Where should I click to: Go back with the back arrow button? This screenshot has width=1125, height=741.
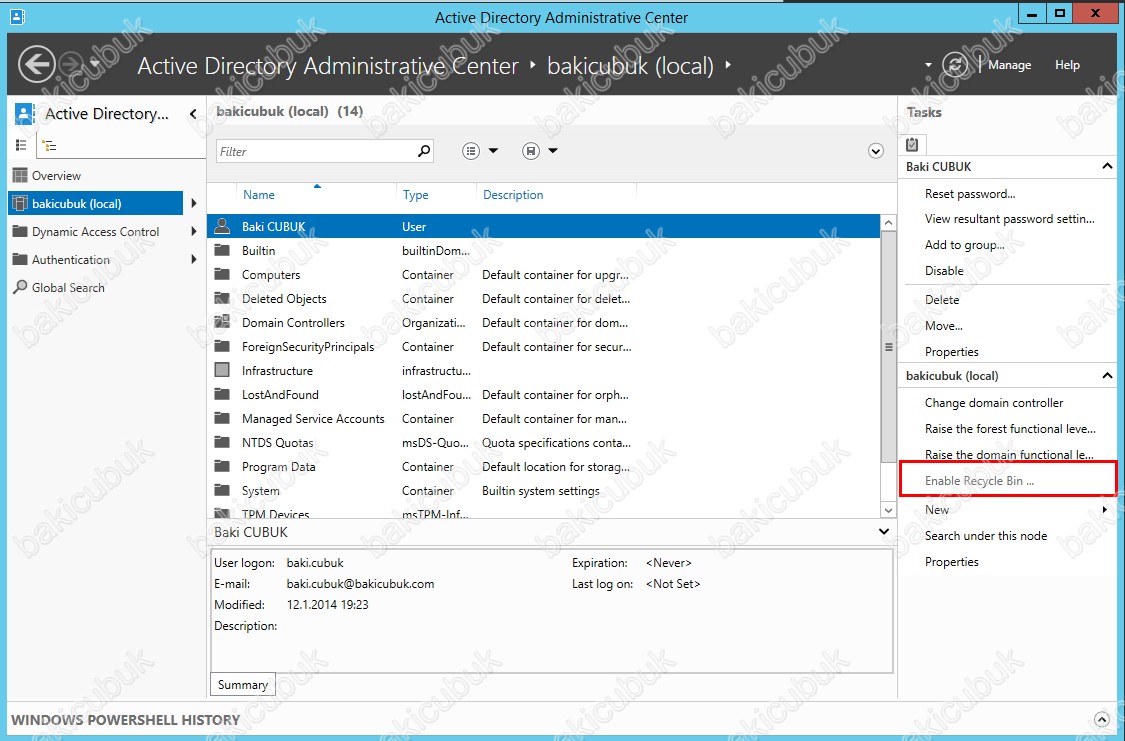pyautogui.click(x=37, y=65)
